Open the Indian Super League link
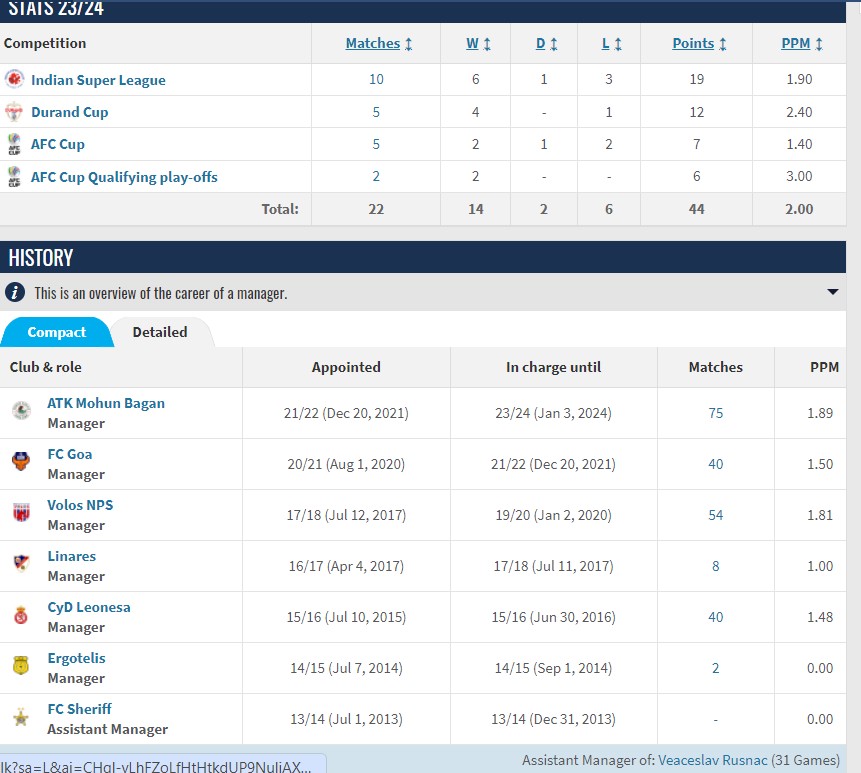 (x=98, y=80)
